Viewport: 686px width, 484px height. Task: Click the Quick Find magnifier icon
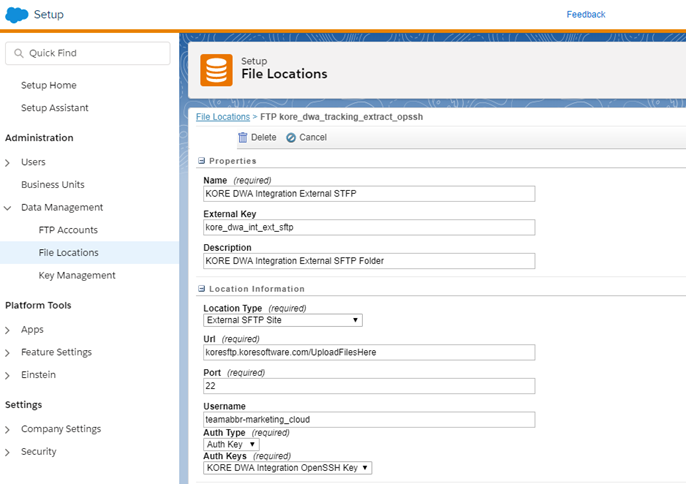click(18, 53)
